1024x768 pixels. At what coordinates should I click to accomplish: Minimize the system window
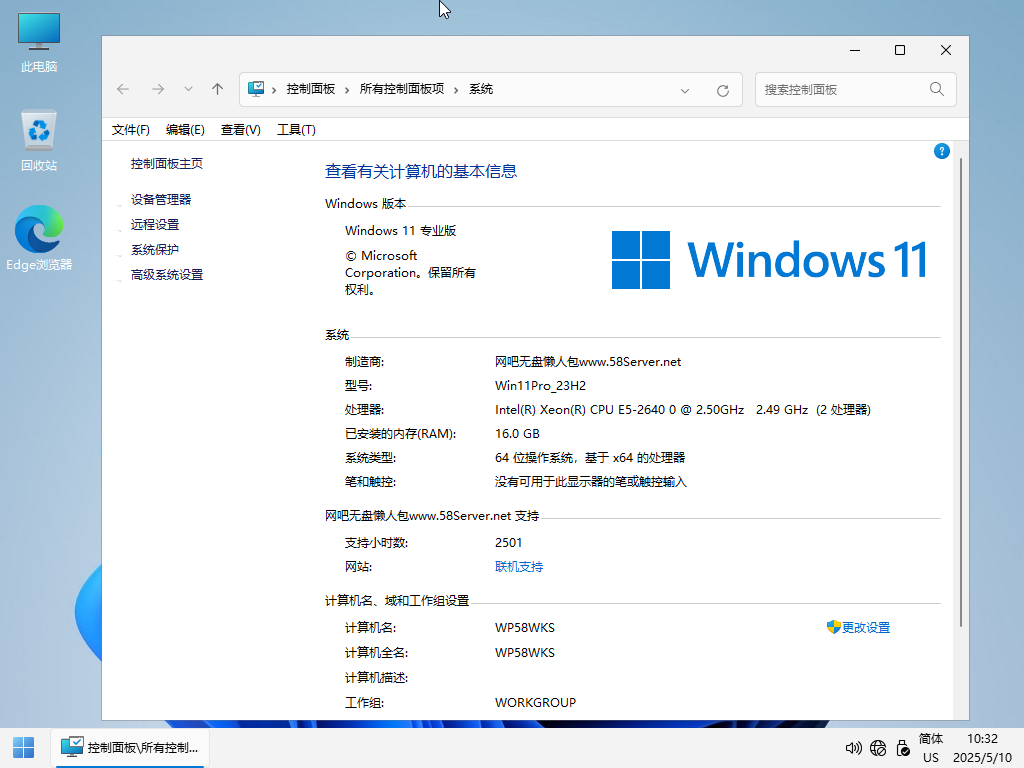(x=855, y=50)
